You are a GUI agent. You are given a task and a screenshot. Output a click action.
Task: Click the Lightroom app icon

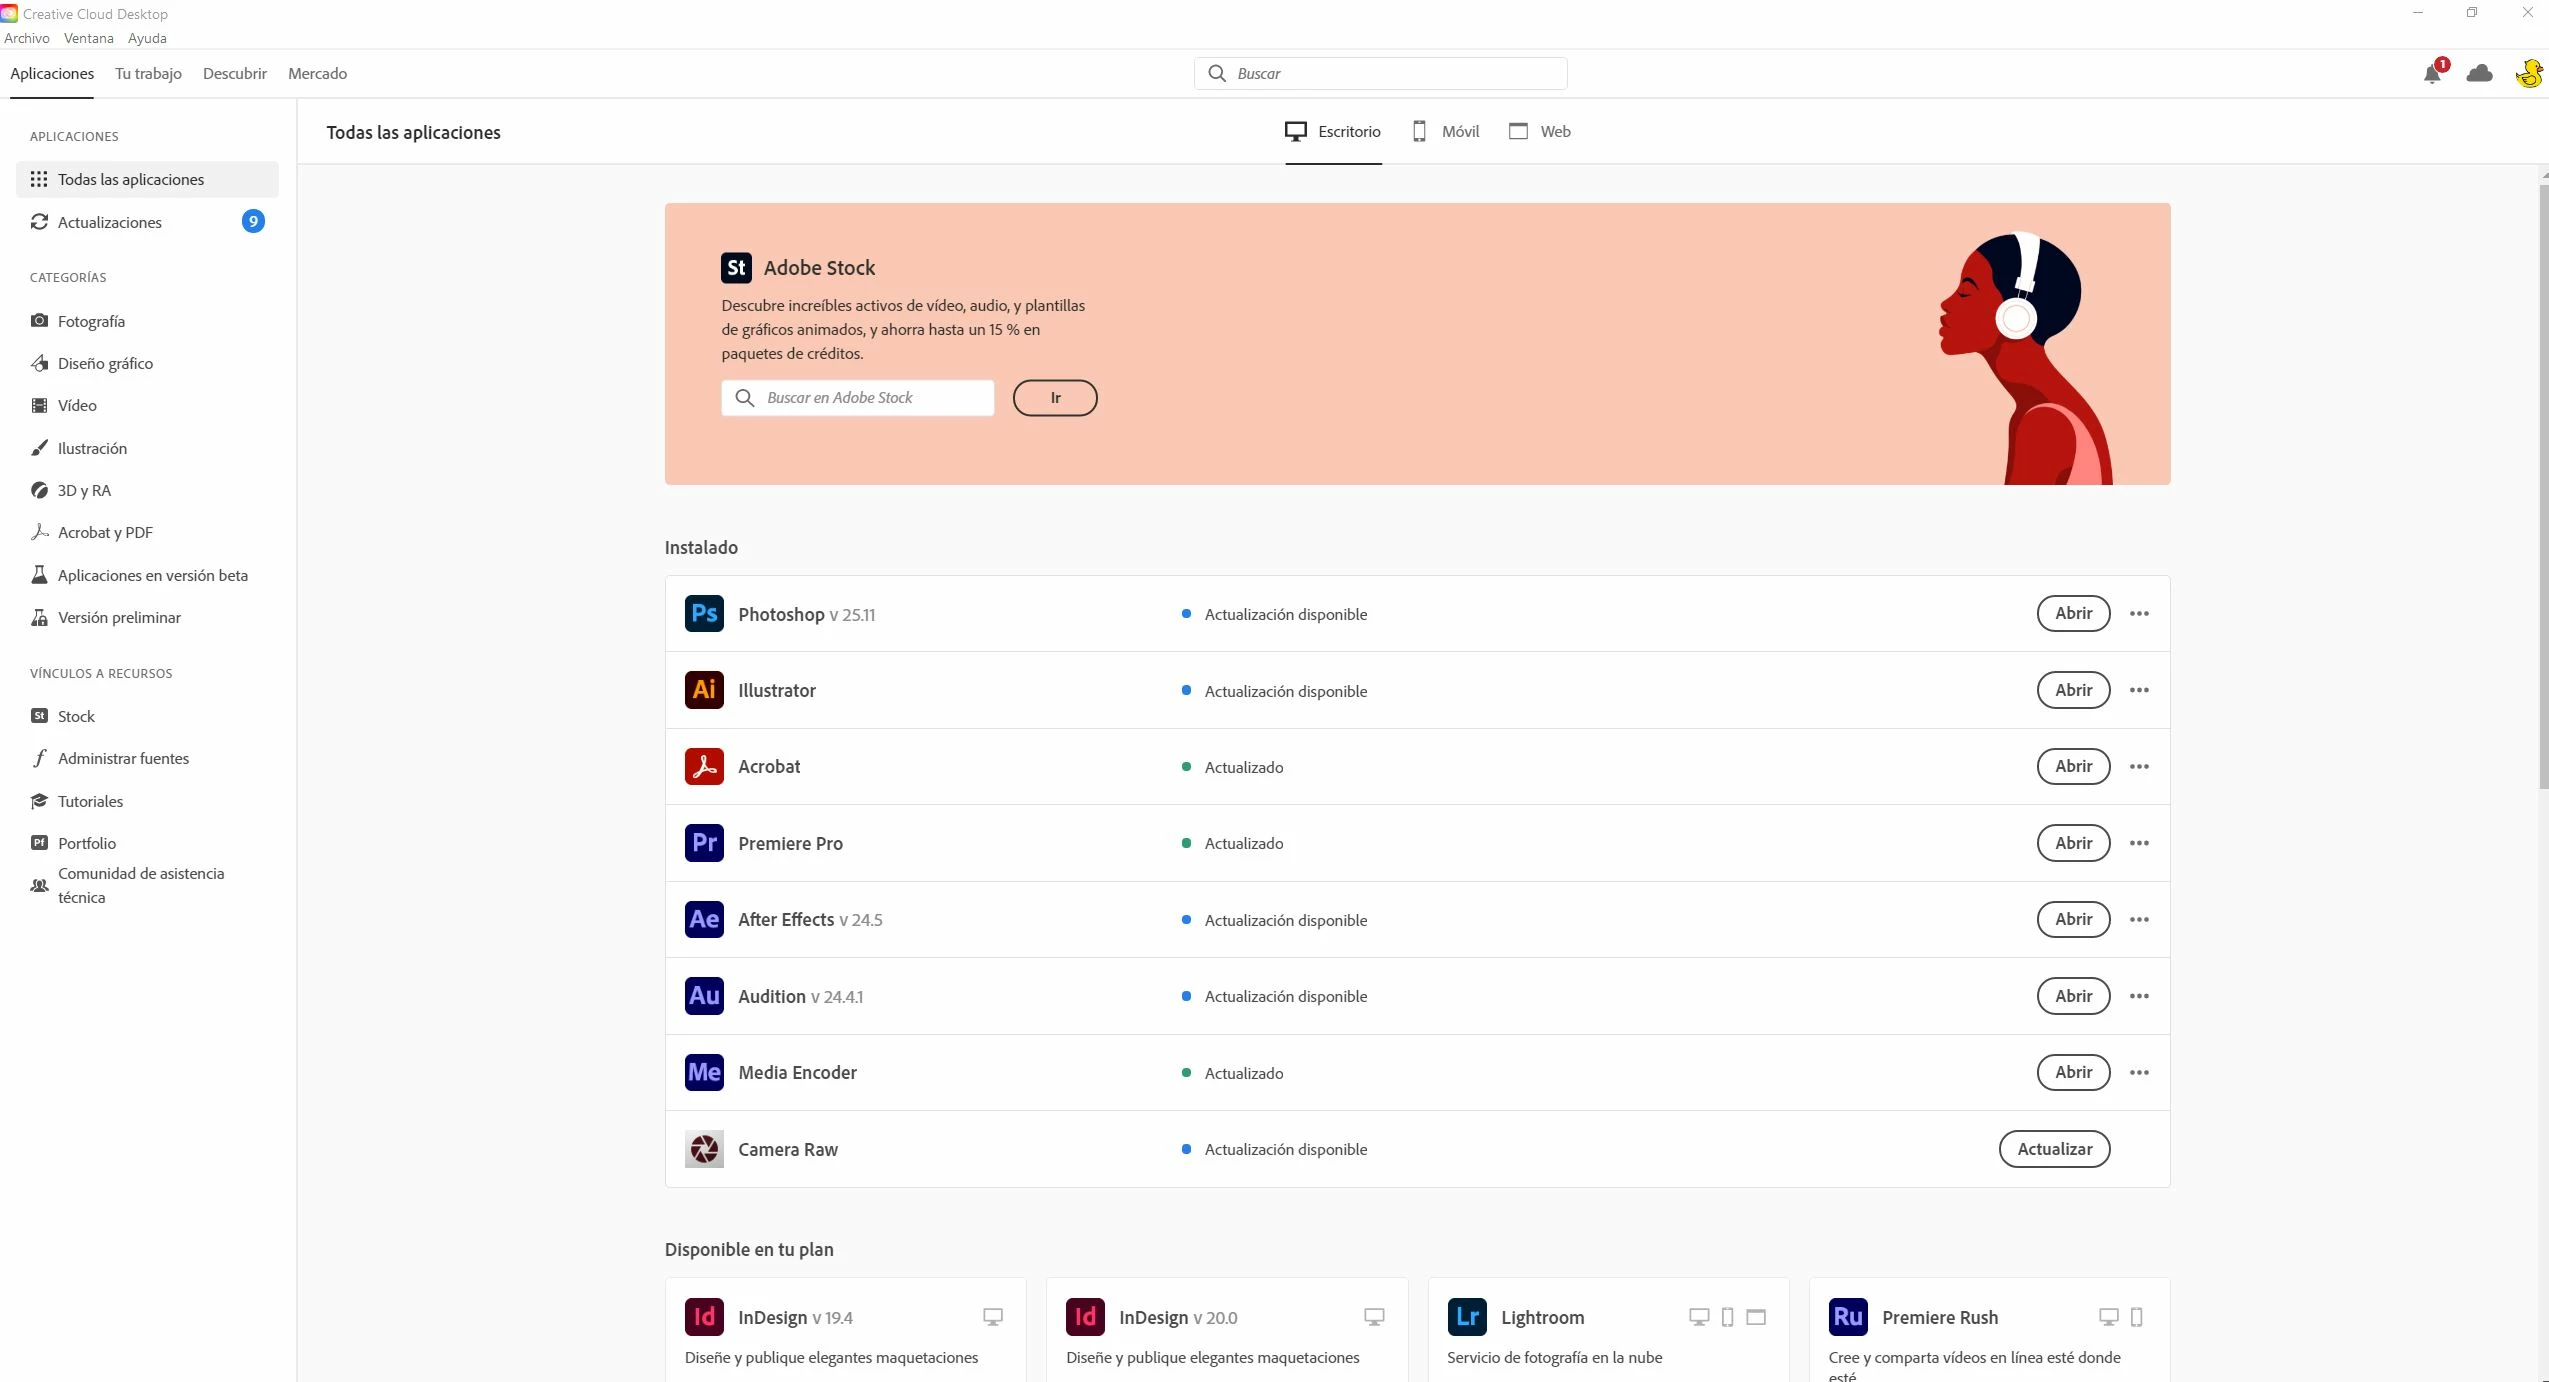coord(1467,1317)
